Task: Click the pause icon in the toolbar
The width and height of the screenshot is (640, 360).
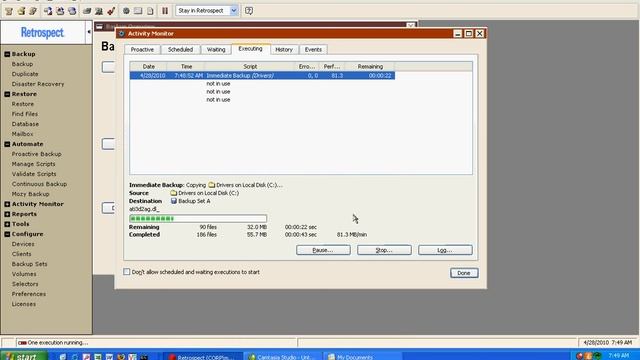Action: click(x=165, y=11)
